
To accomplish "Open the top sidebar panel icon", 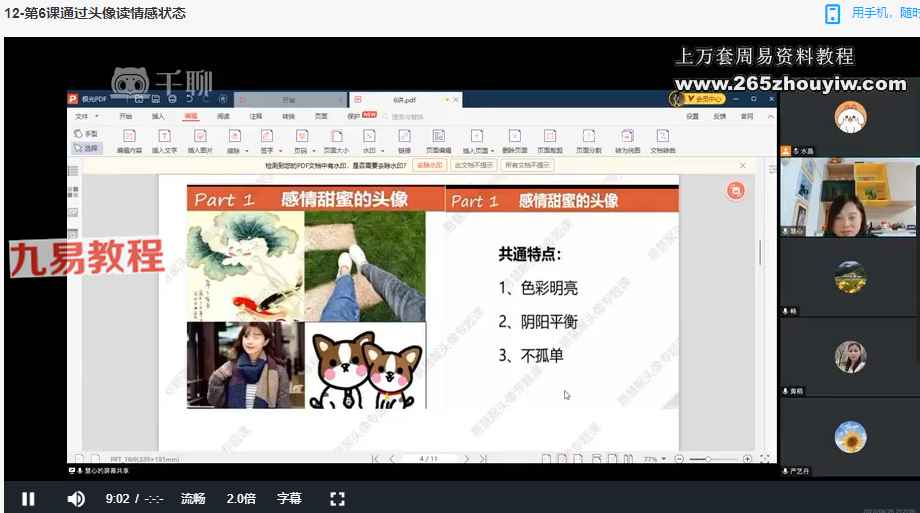I will [73, 171].
